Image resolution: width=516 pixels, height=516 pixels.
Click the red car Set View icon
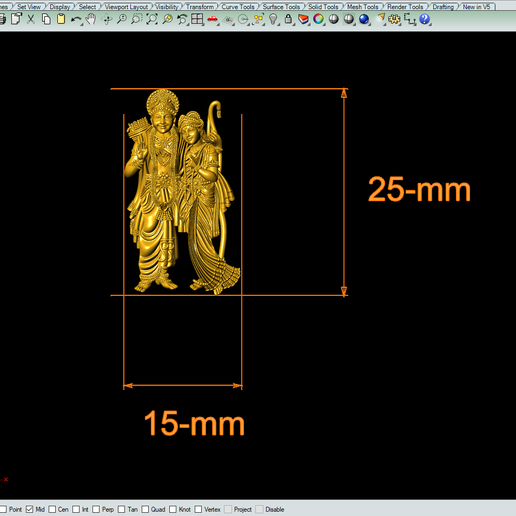pos(213,20)
